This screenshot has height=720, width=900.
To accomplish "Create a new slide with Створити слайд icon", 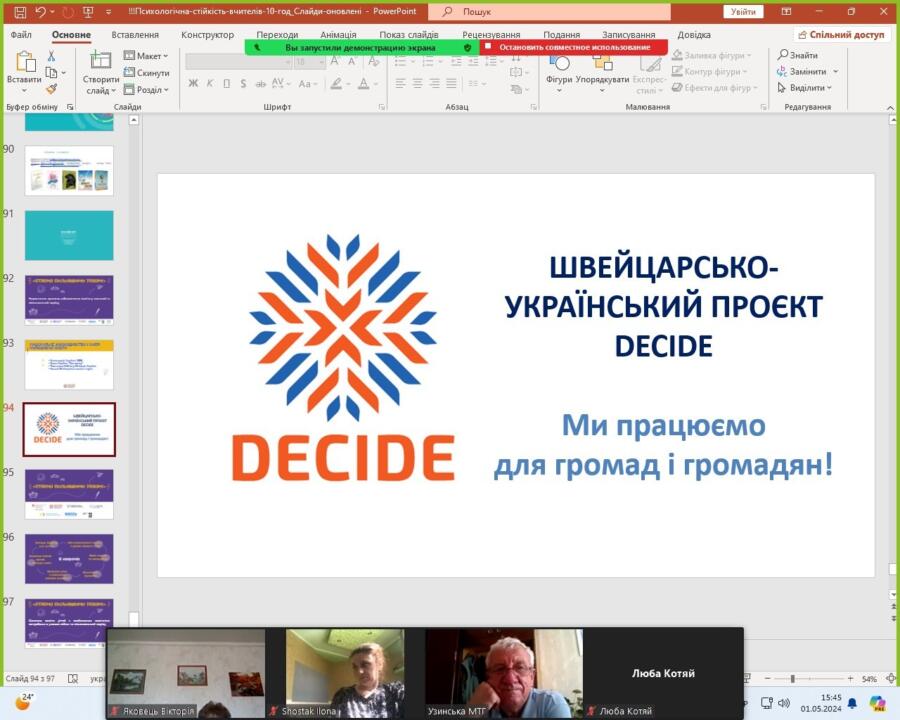I will point(100,61).
